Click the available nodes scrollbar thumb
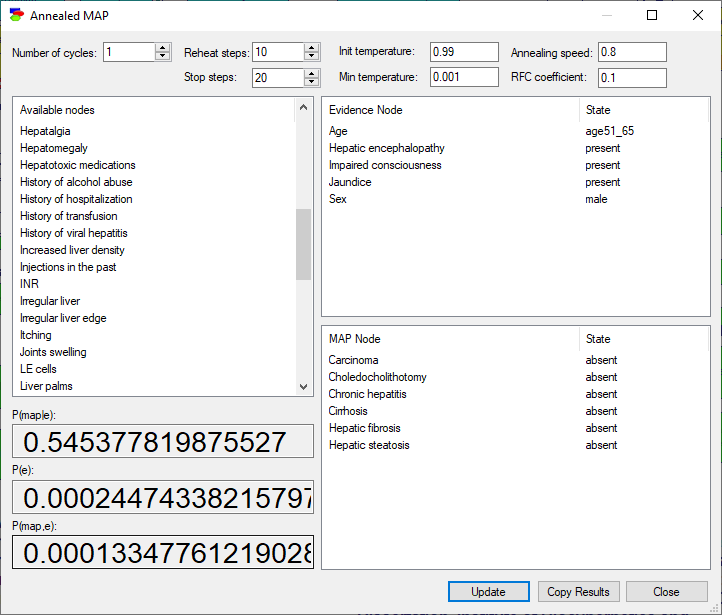 [303, 244]
